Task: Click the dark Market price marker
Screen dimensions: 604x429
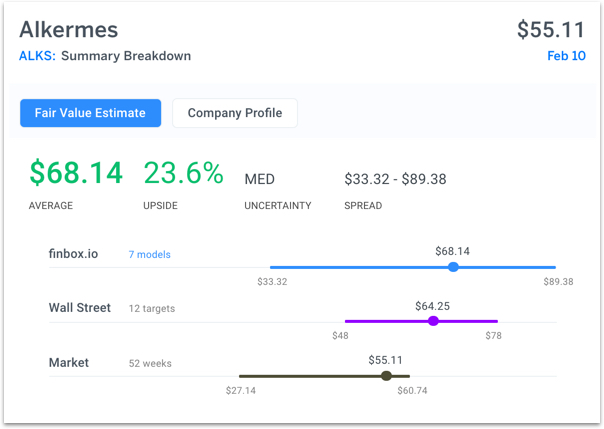Action: [386, 376]
